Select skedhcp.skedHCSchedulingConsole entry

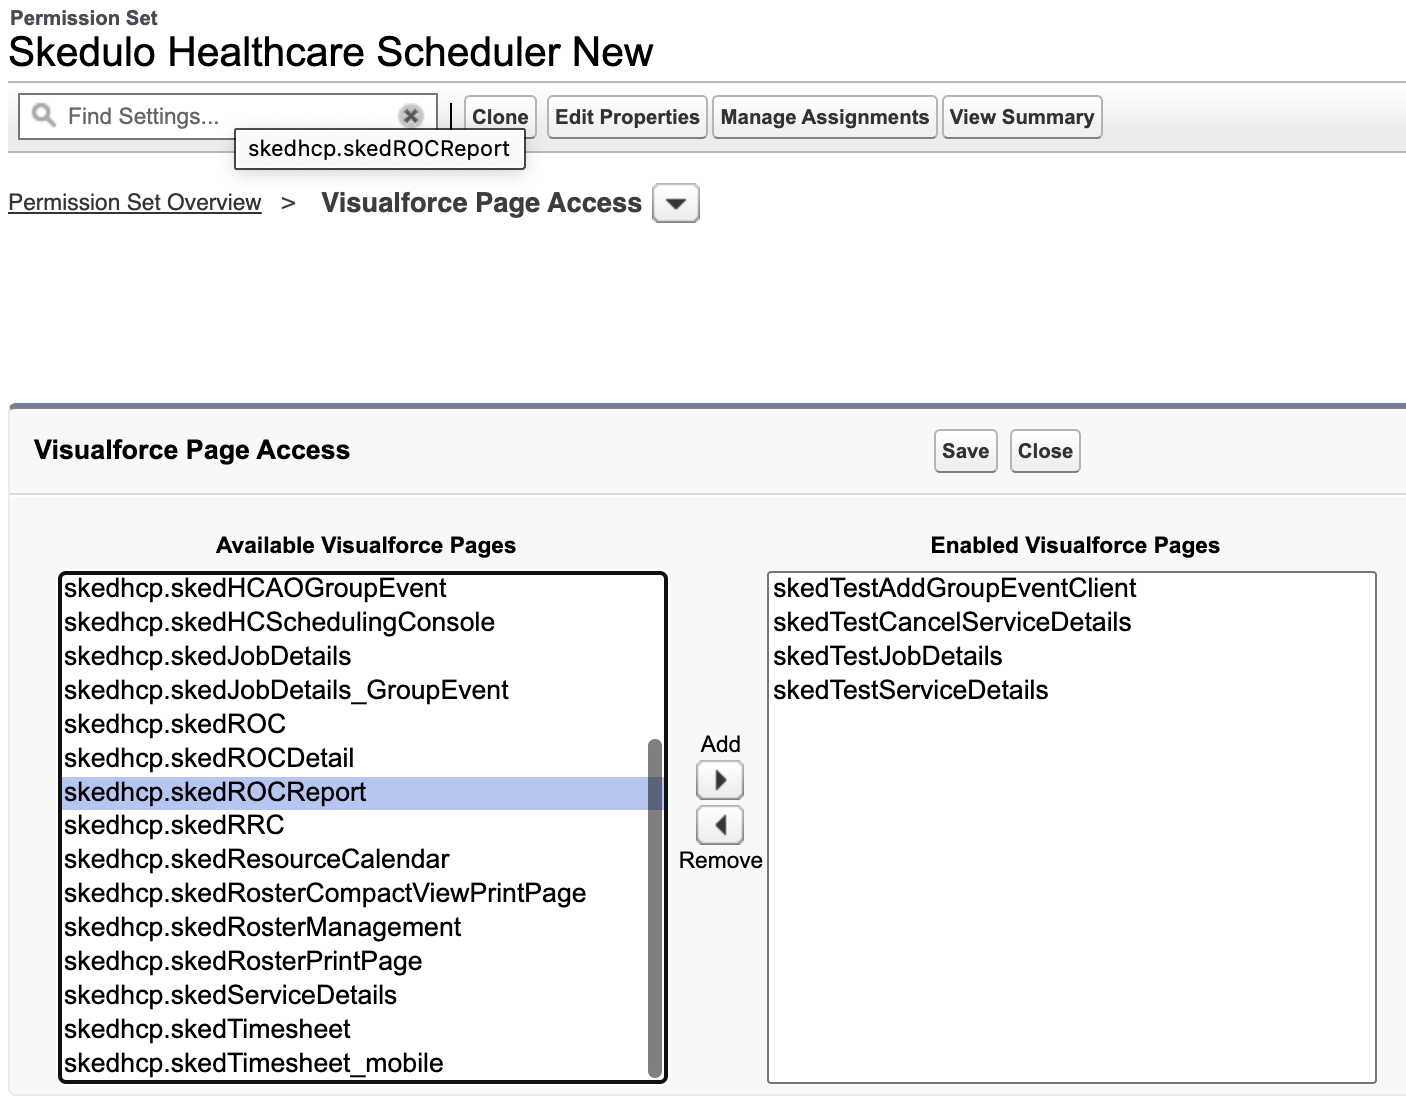[354, 622]
